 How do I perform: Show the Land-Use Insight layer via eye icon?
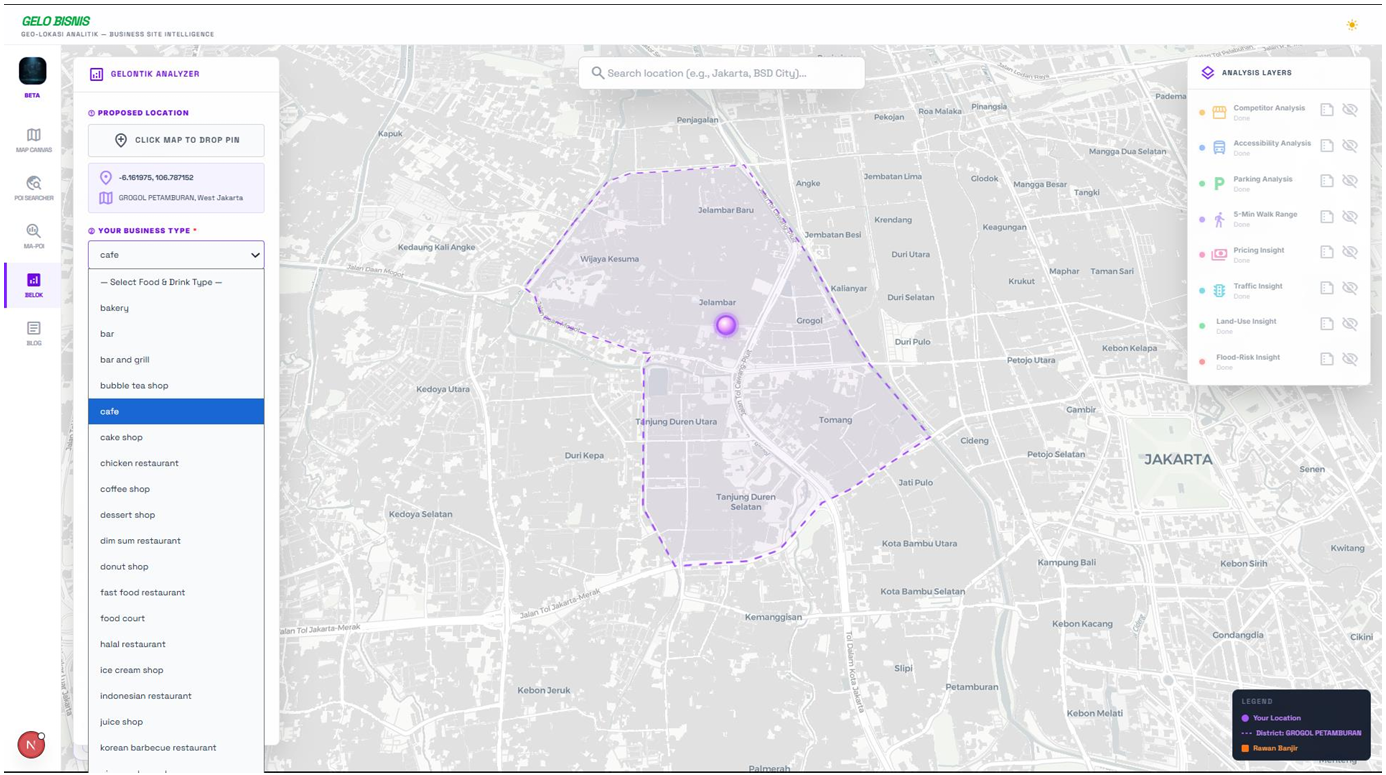click(x=1350, y=324)
